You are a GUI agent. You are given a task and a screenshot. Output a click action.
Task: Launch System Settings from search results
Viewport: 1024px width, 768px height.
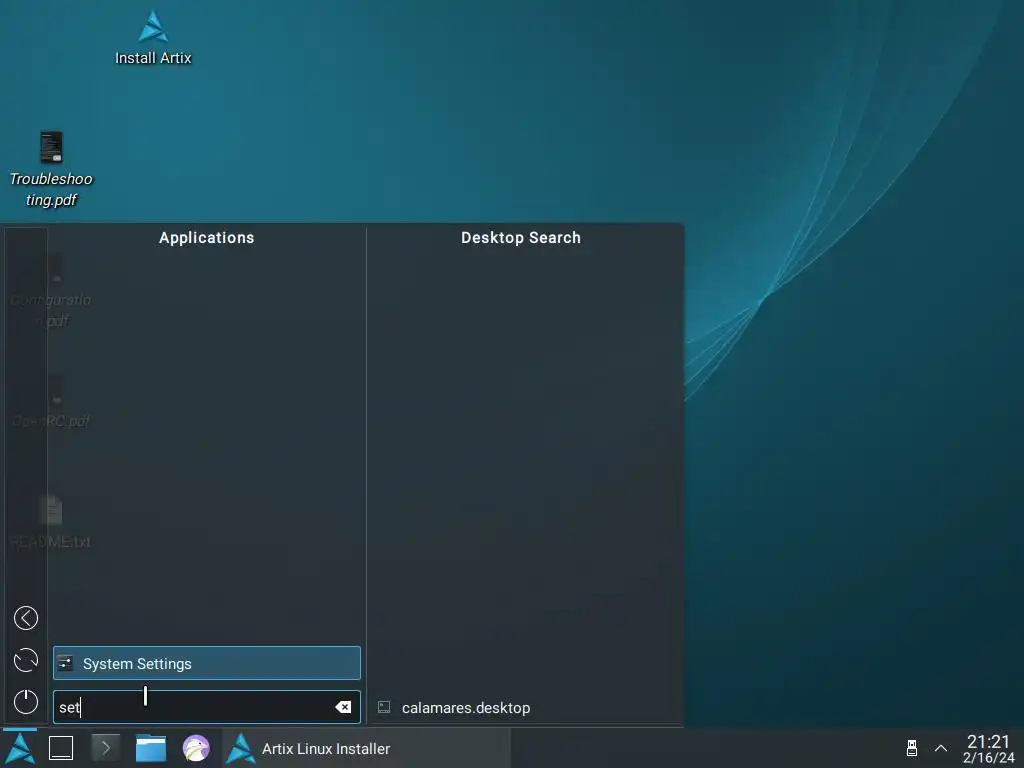coord(206,663)
